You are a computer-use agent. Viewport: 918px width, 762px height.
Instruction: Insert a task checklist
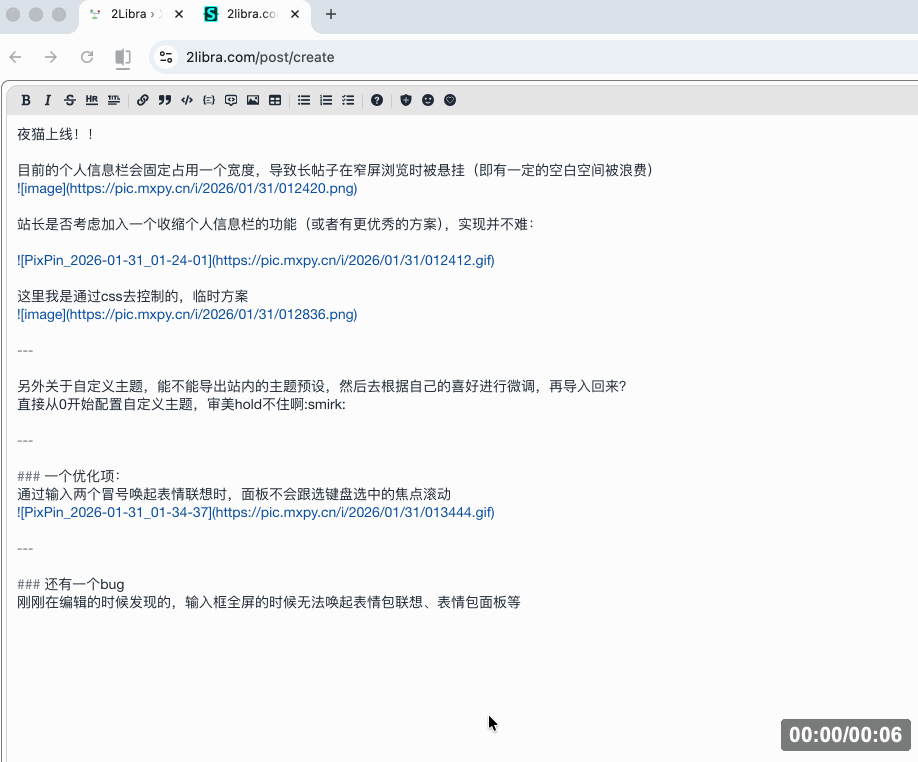click(x=348, y=100)
